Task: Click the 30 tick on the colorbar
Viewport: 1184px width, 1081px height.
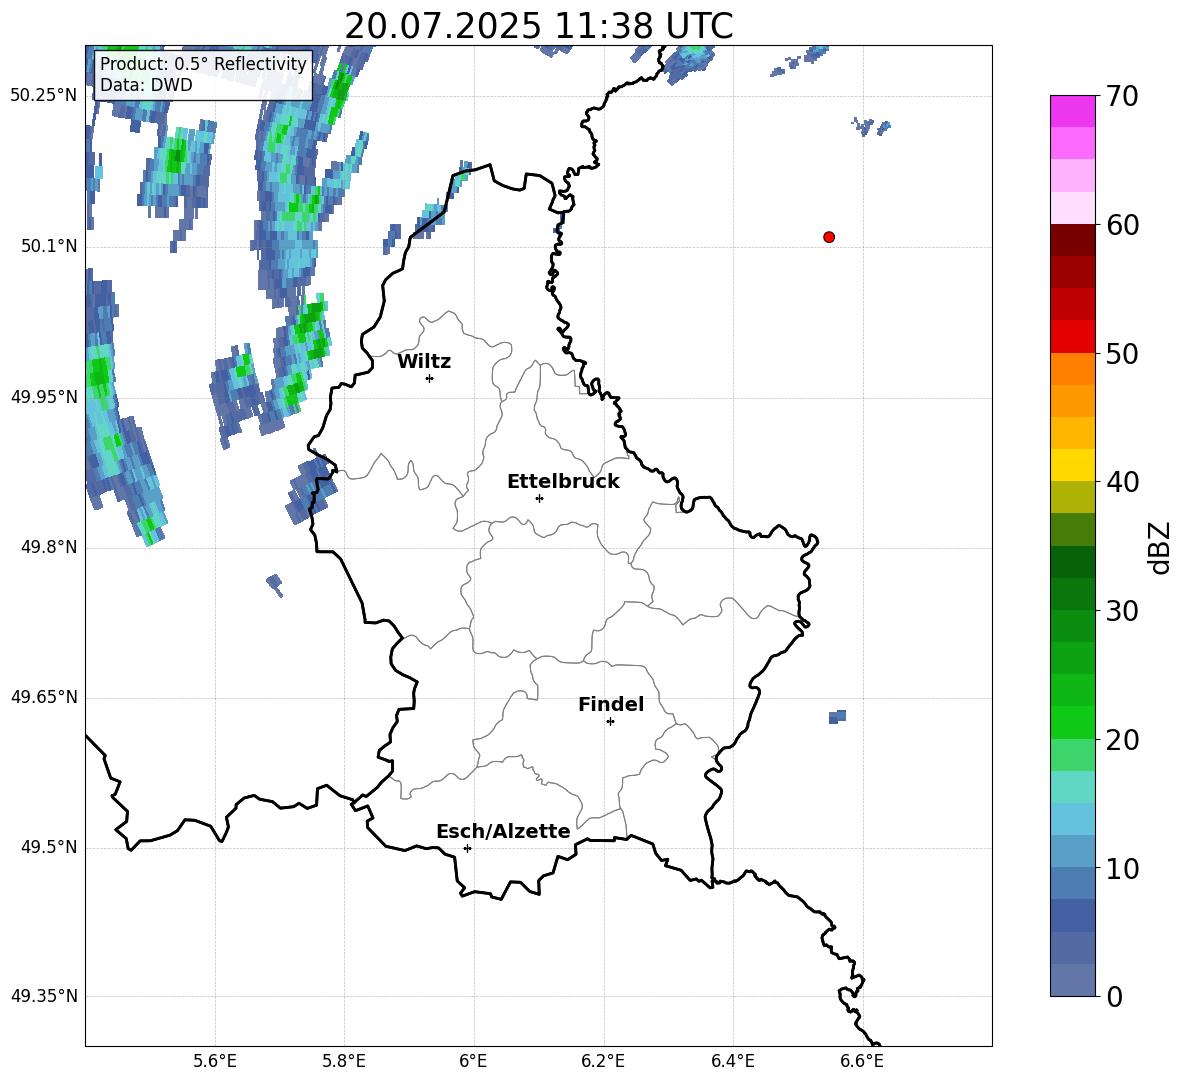Action: click(1122, 611)
